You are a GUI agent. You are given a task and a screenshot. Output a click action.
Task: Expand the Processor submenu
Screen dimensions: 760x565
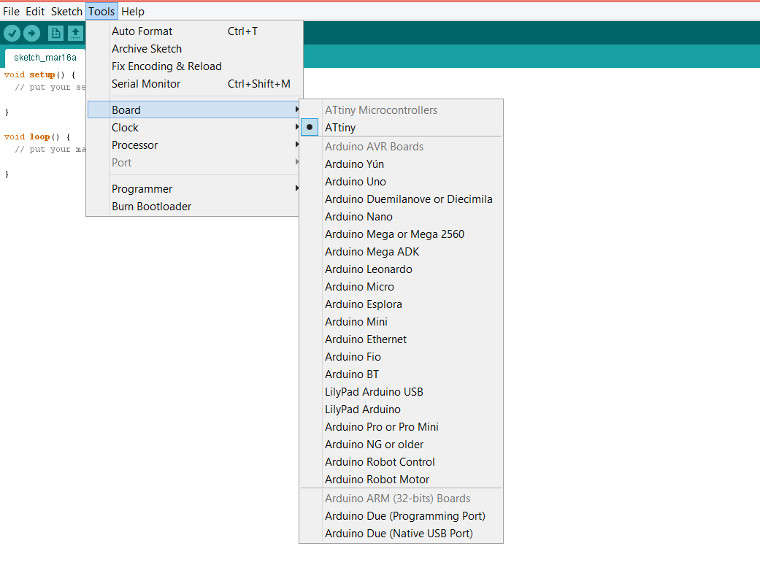point(193,145)
